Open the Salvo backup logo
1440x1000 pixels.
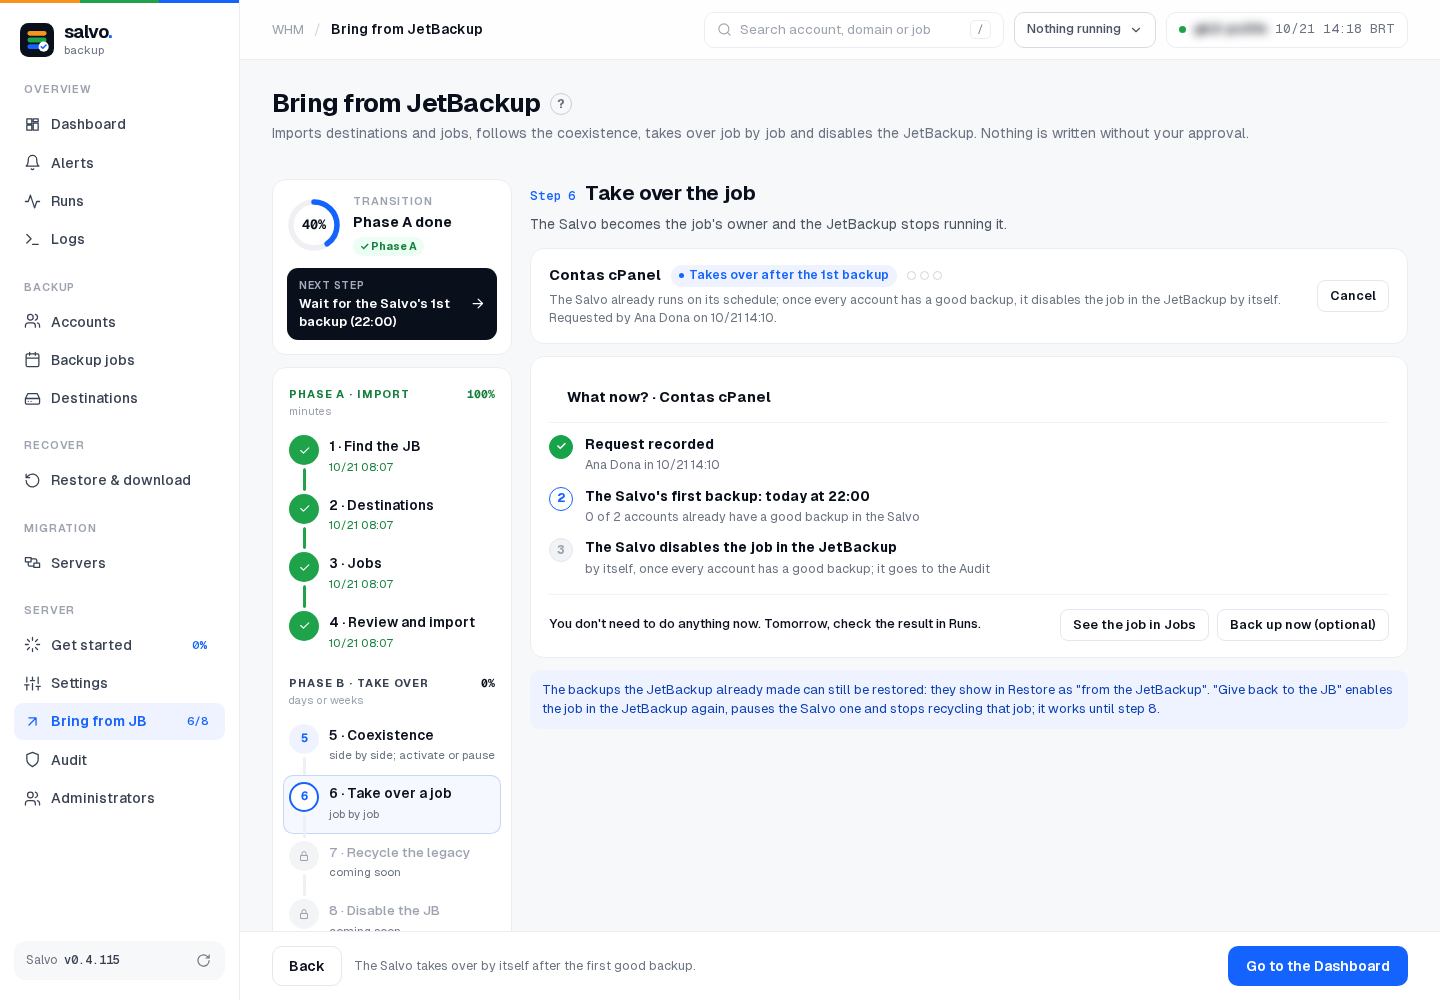[37, 40]
